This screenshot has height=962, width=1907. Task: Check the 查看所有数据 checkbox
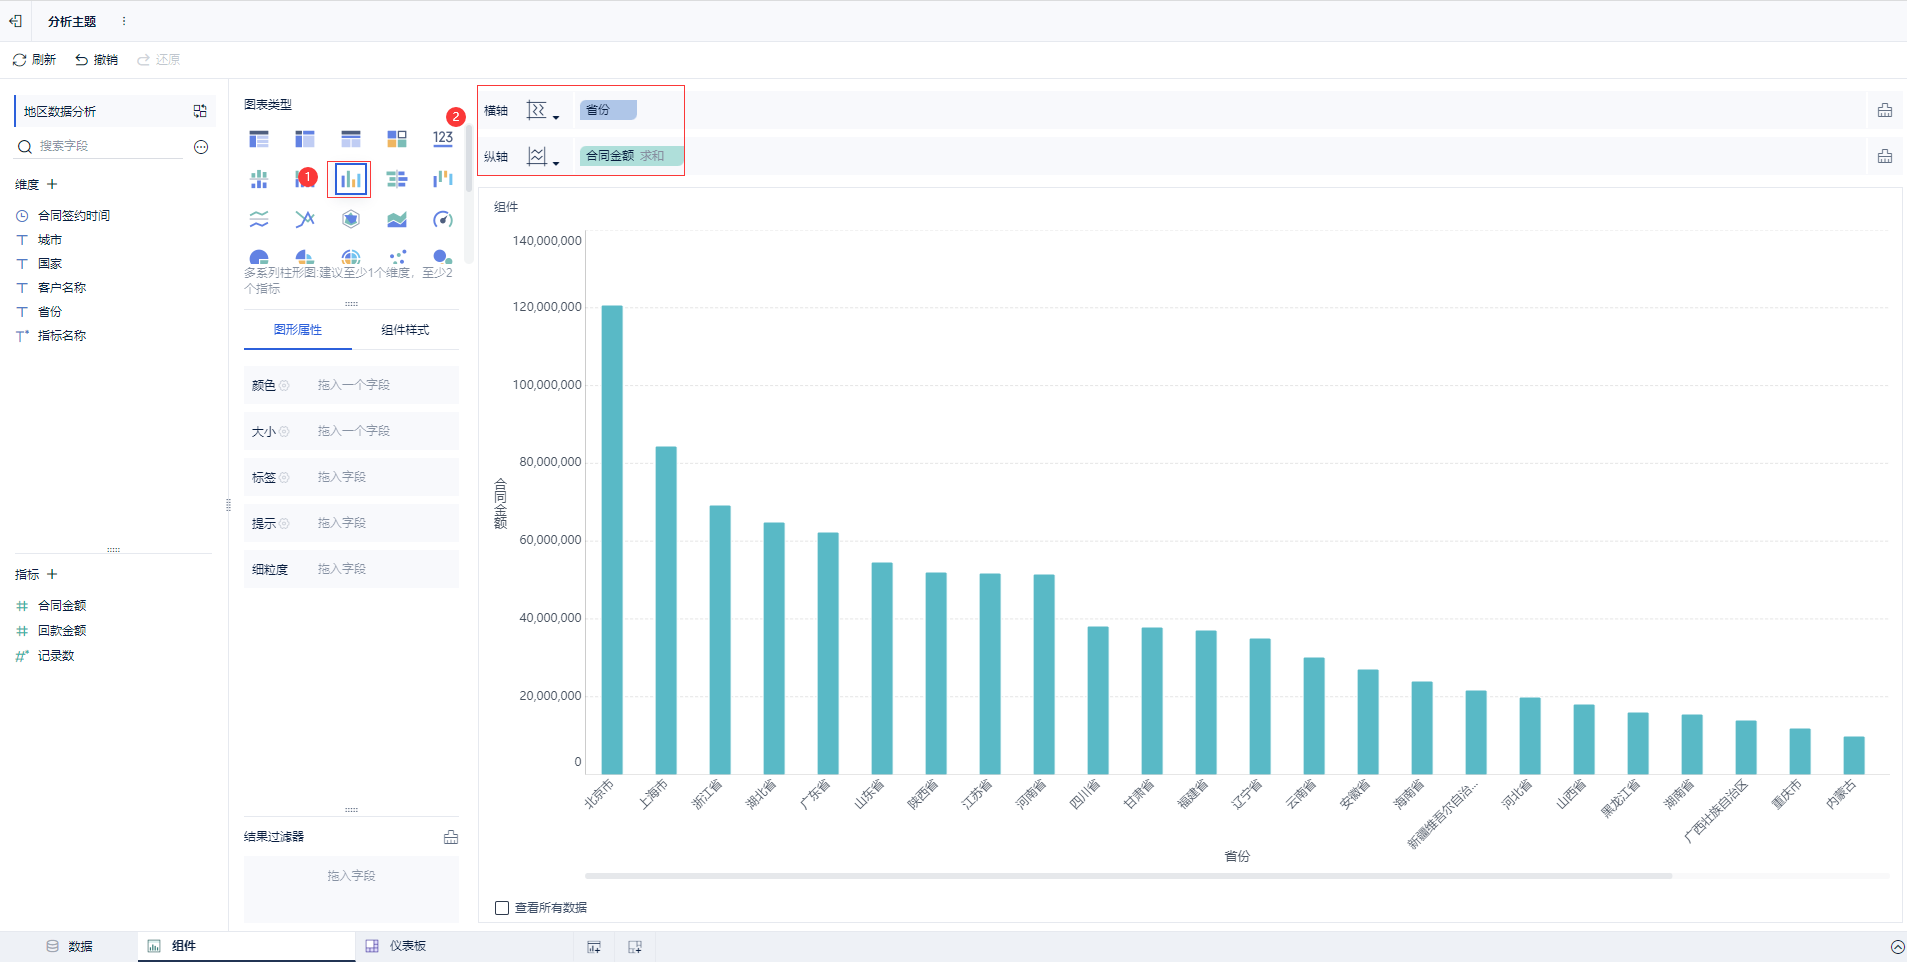pyautogui.click(x=502, y=908)
